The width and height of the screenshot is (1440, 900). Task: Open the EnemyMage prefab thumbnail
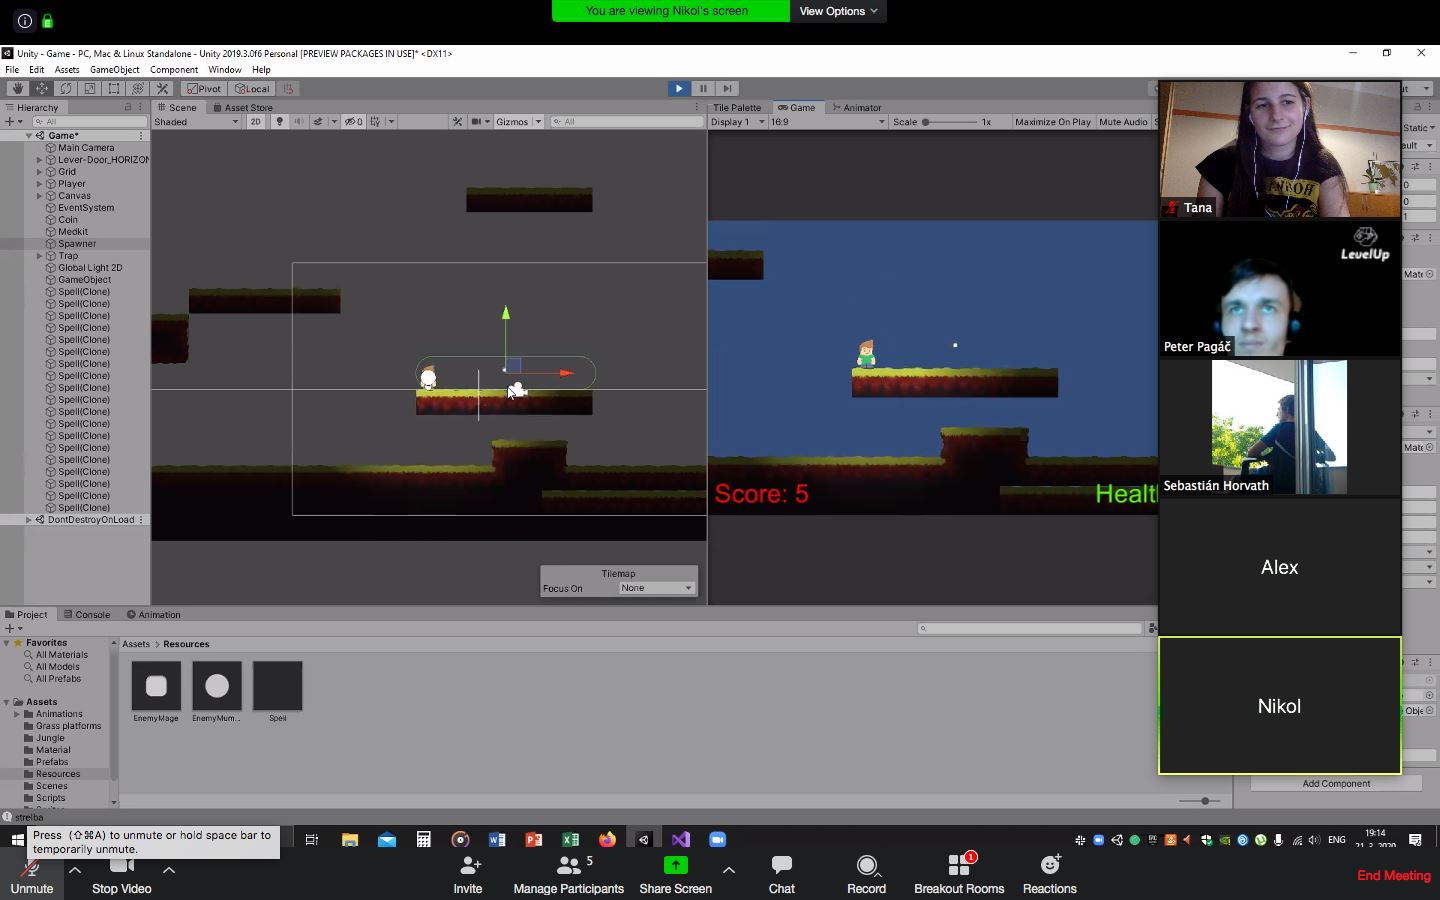click(x=156, y=686)
